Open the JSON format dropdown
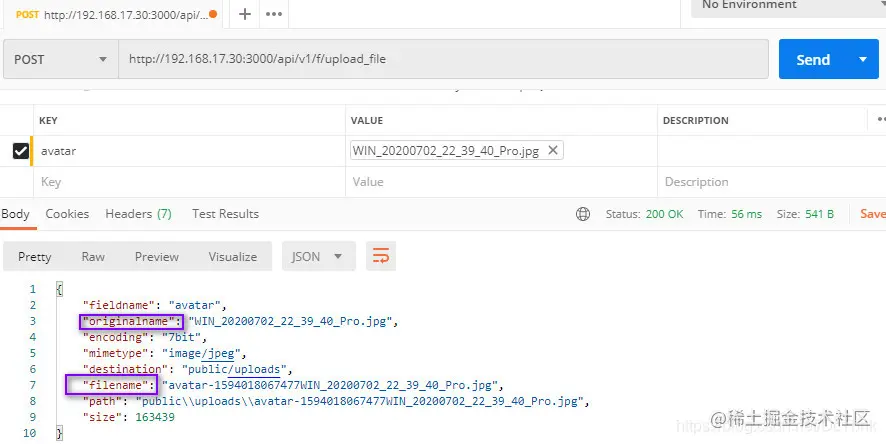886x444 pixels. [319, 256]
